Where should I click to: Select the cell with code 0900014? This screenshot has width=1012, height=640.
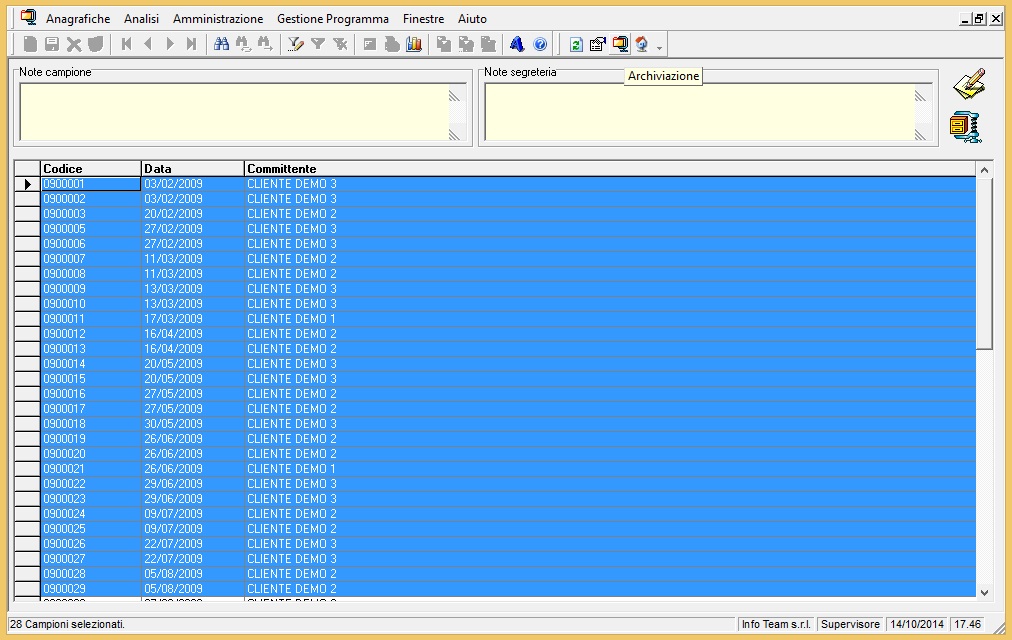[90, 364]
